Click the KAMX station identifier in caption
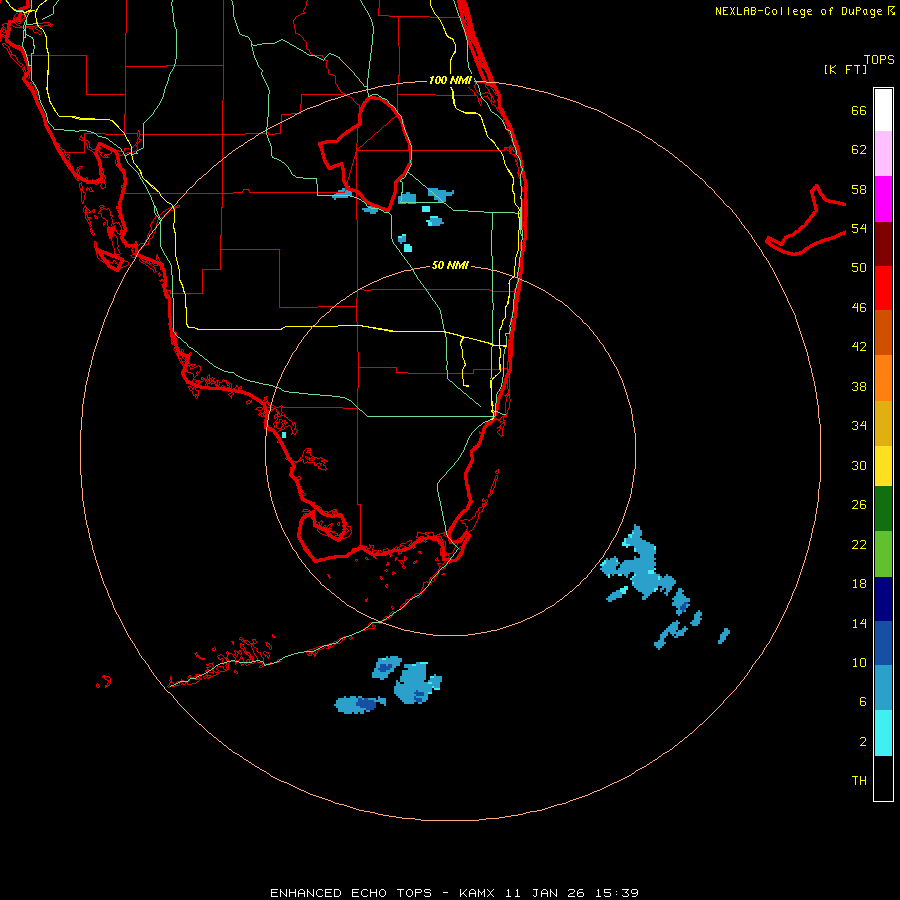 tap(479, 893)
